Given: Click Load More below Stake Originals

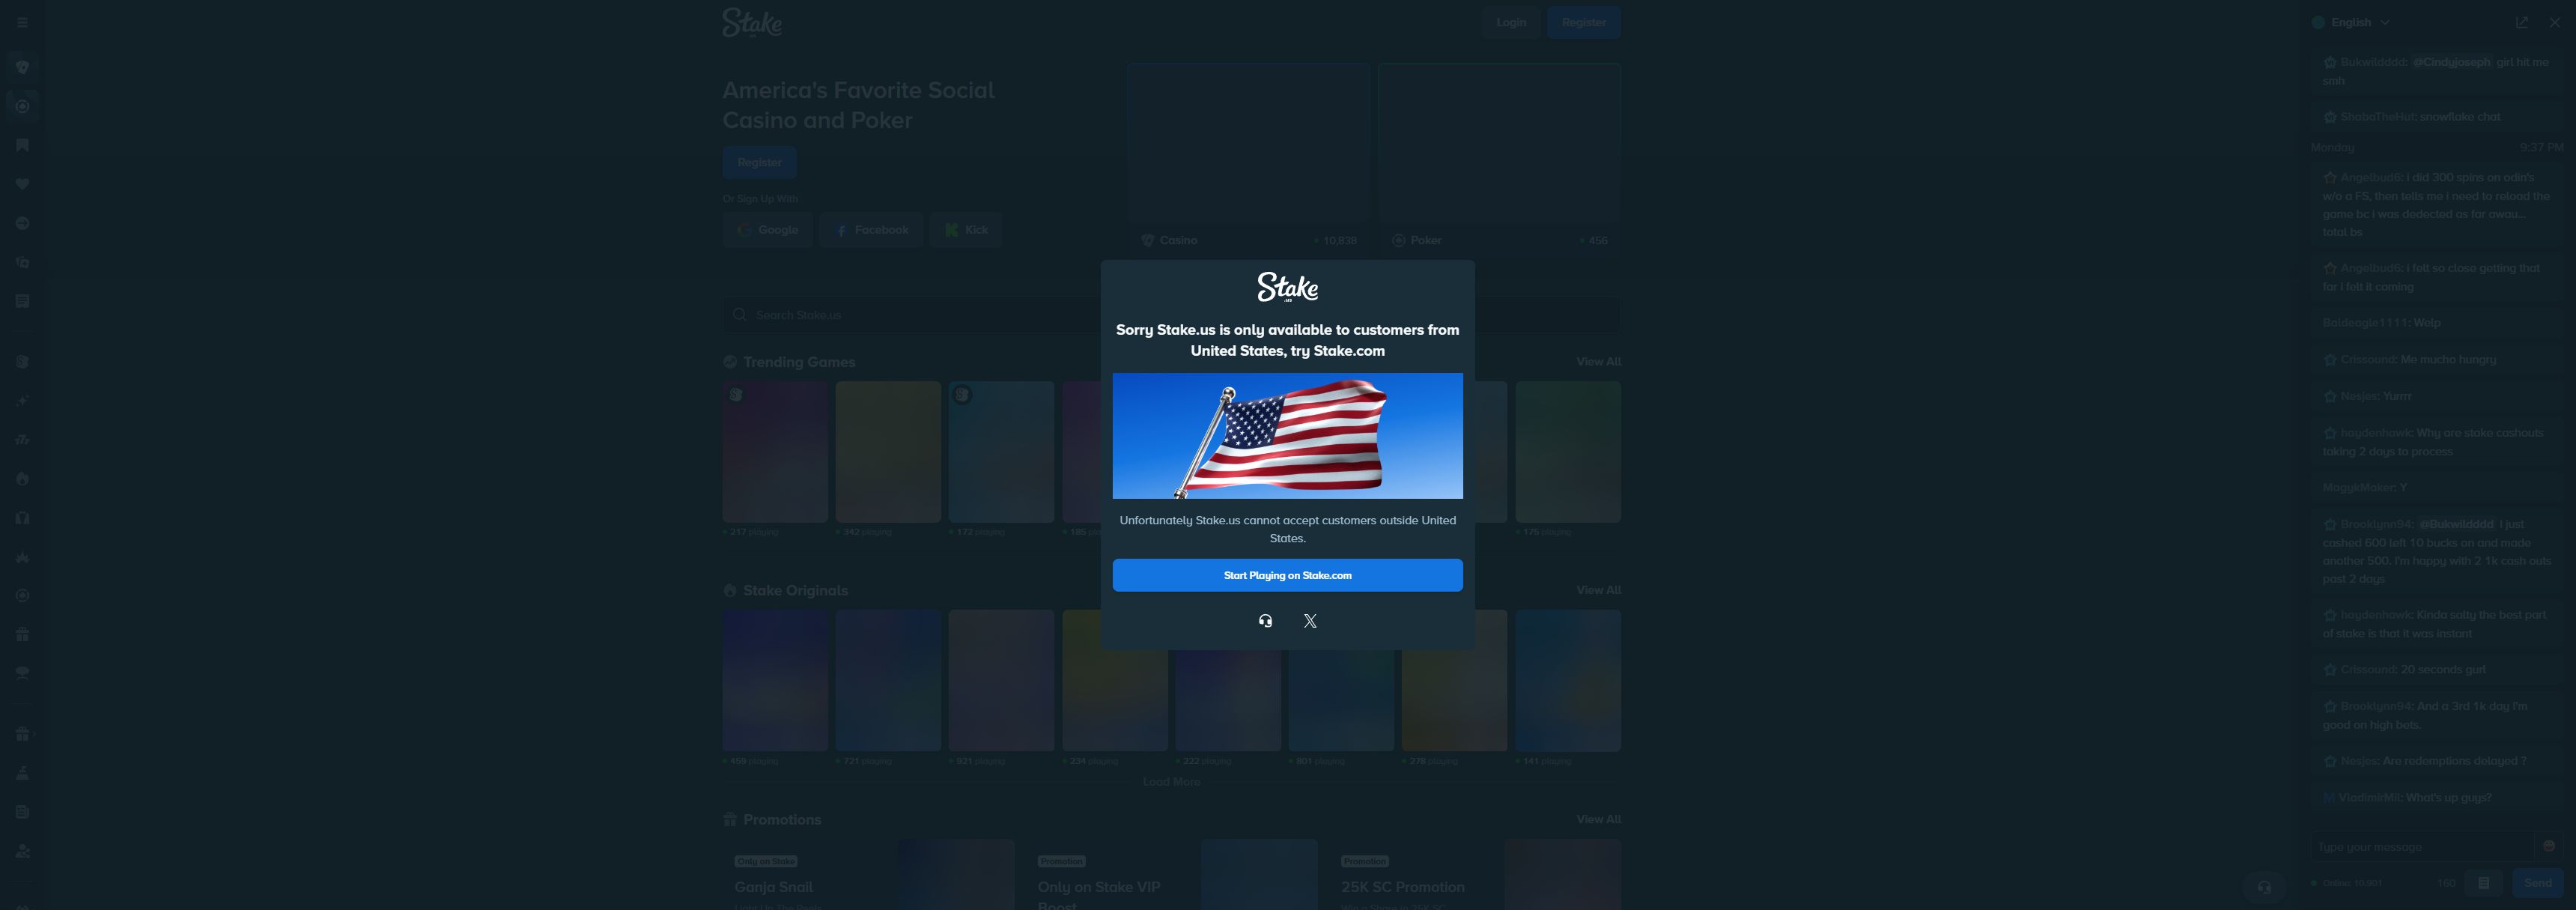Looking at the screenshot, I should (x=1171, y=782).
